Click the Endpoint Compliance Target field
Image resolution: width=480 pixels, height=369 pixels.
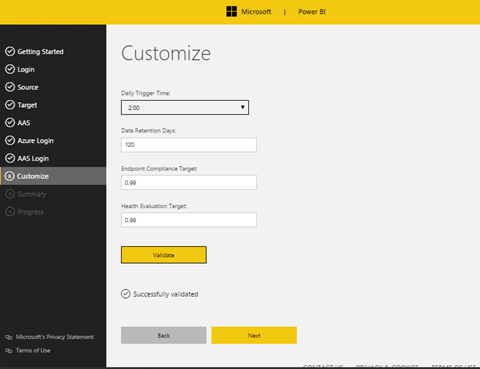[189, 182]
